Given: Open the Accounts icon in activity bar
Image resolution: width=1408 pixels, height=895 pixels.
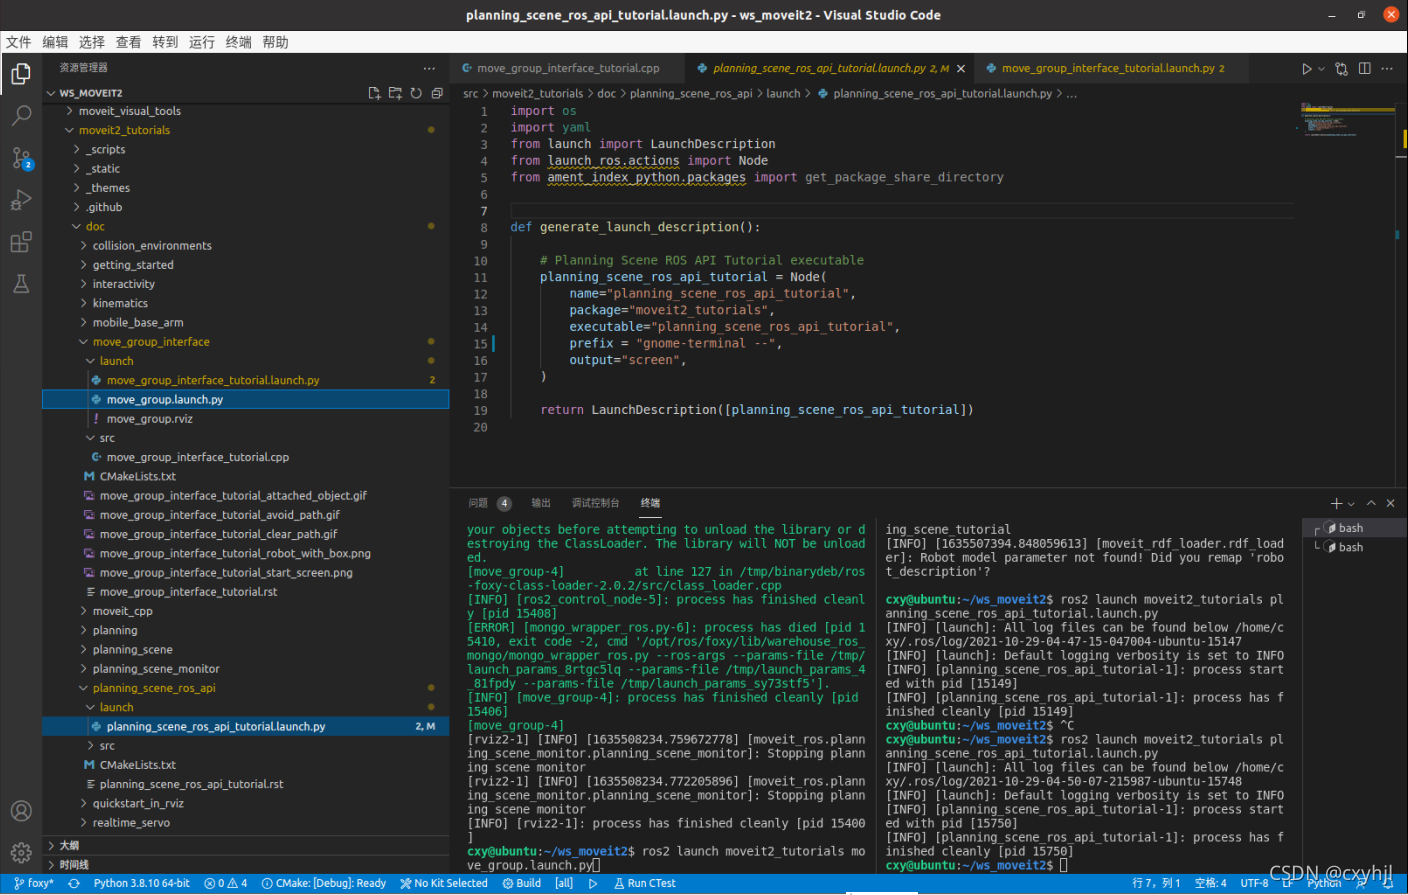Looking at the screenshot, I should [x=21, y=811].
